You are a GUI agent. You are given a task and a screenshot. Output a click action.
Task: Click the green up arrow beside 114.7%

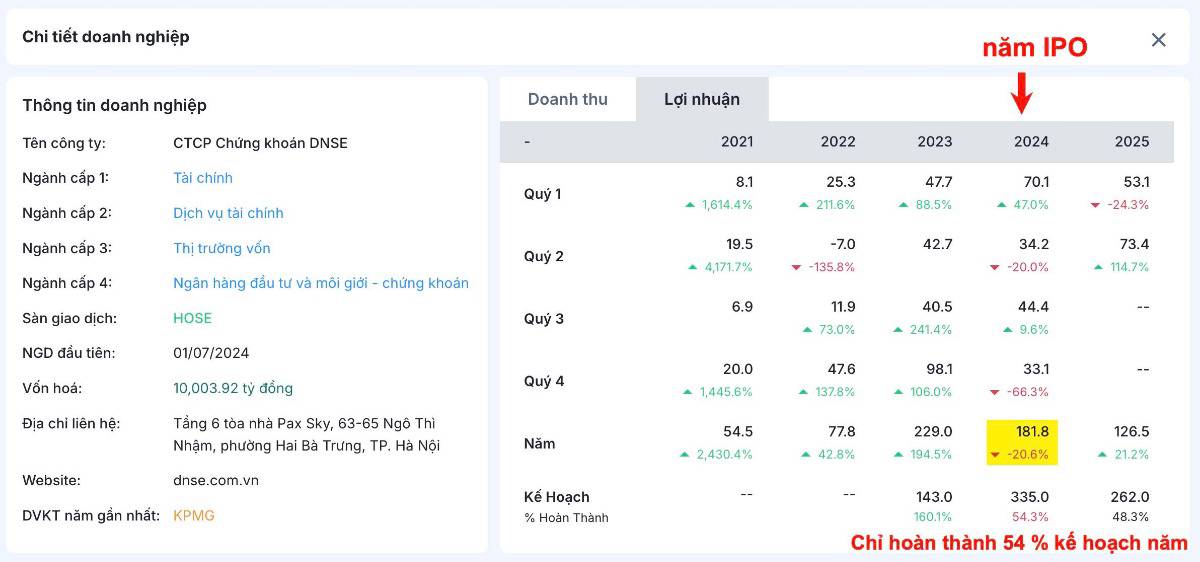coord(1100,267)
